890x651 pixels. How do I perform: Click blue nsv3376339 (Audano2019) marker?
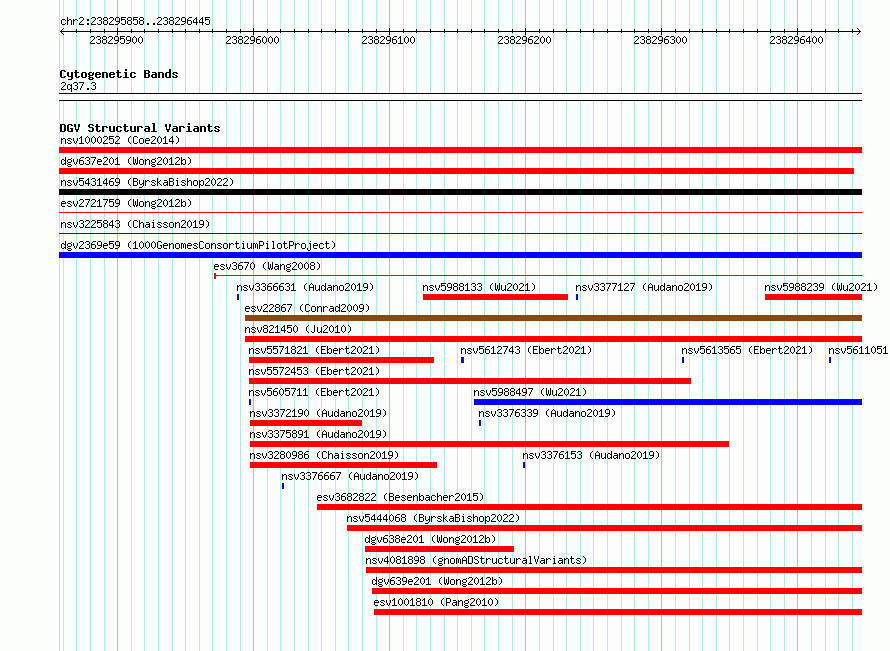tap(480, 423)
